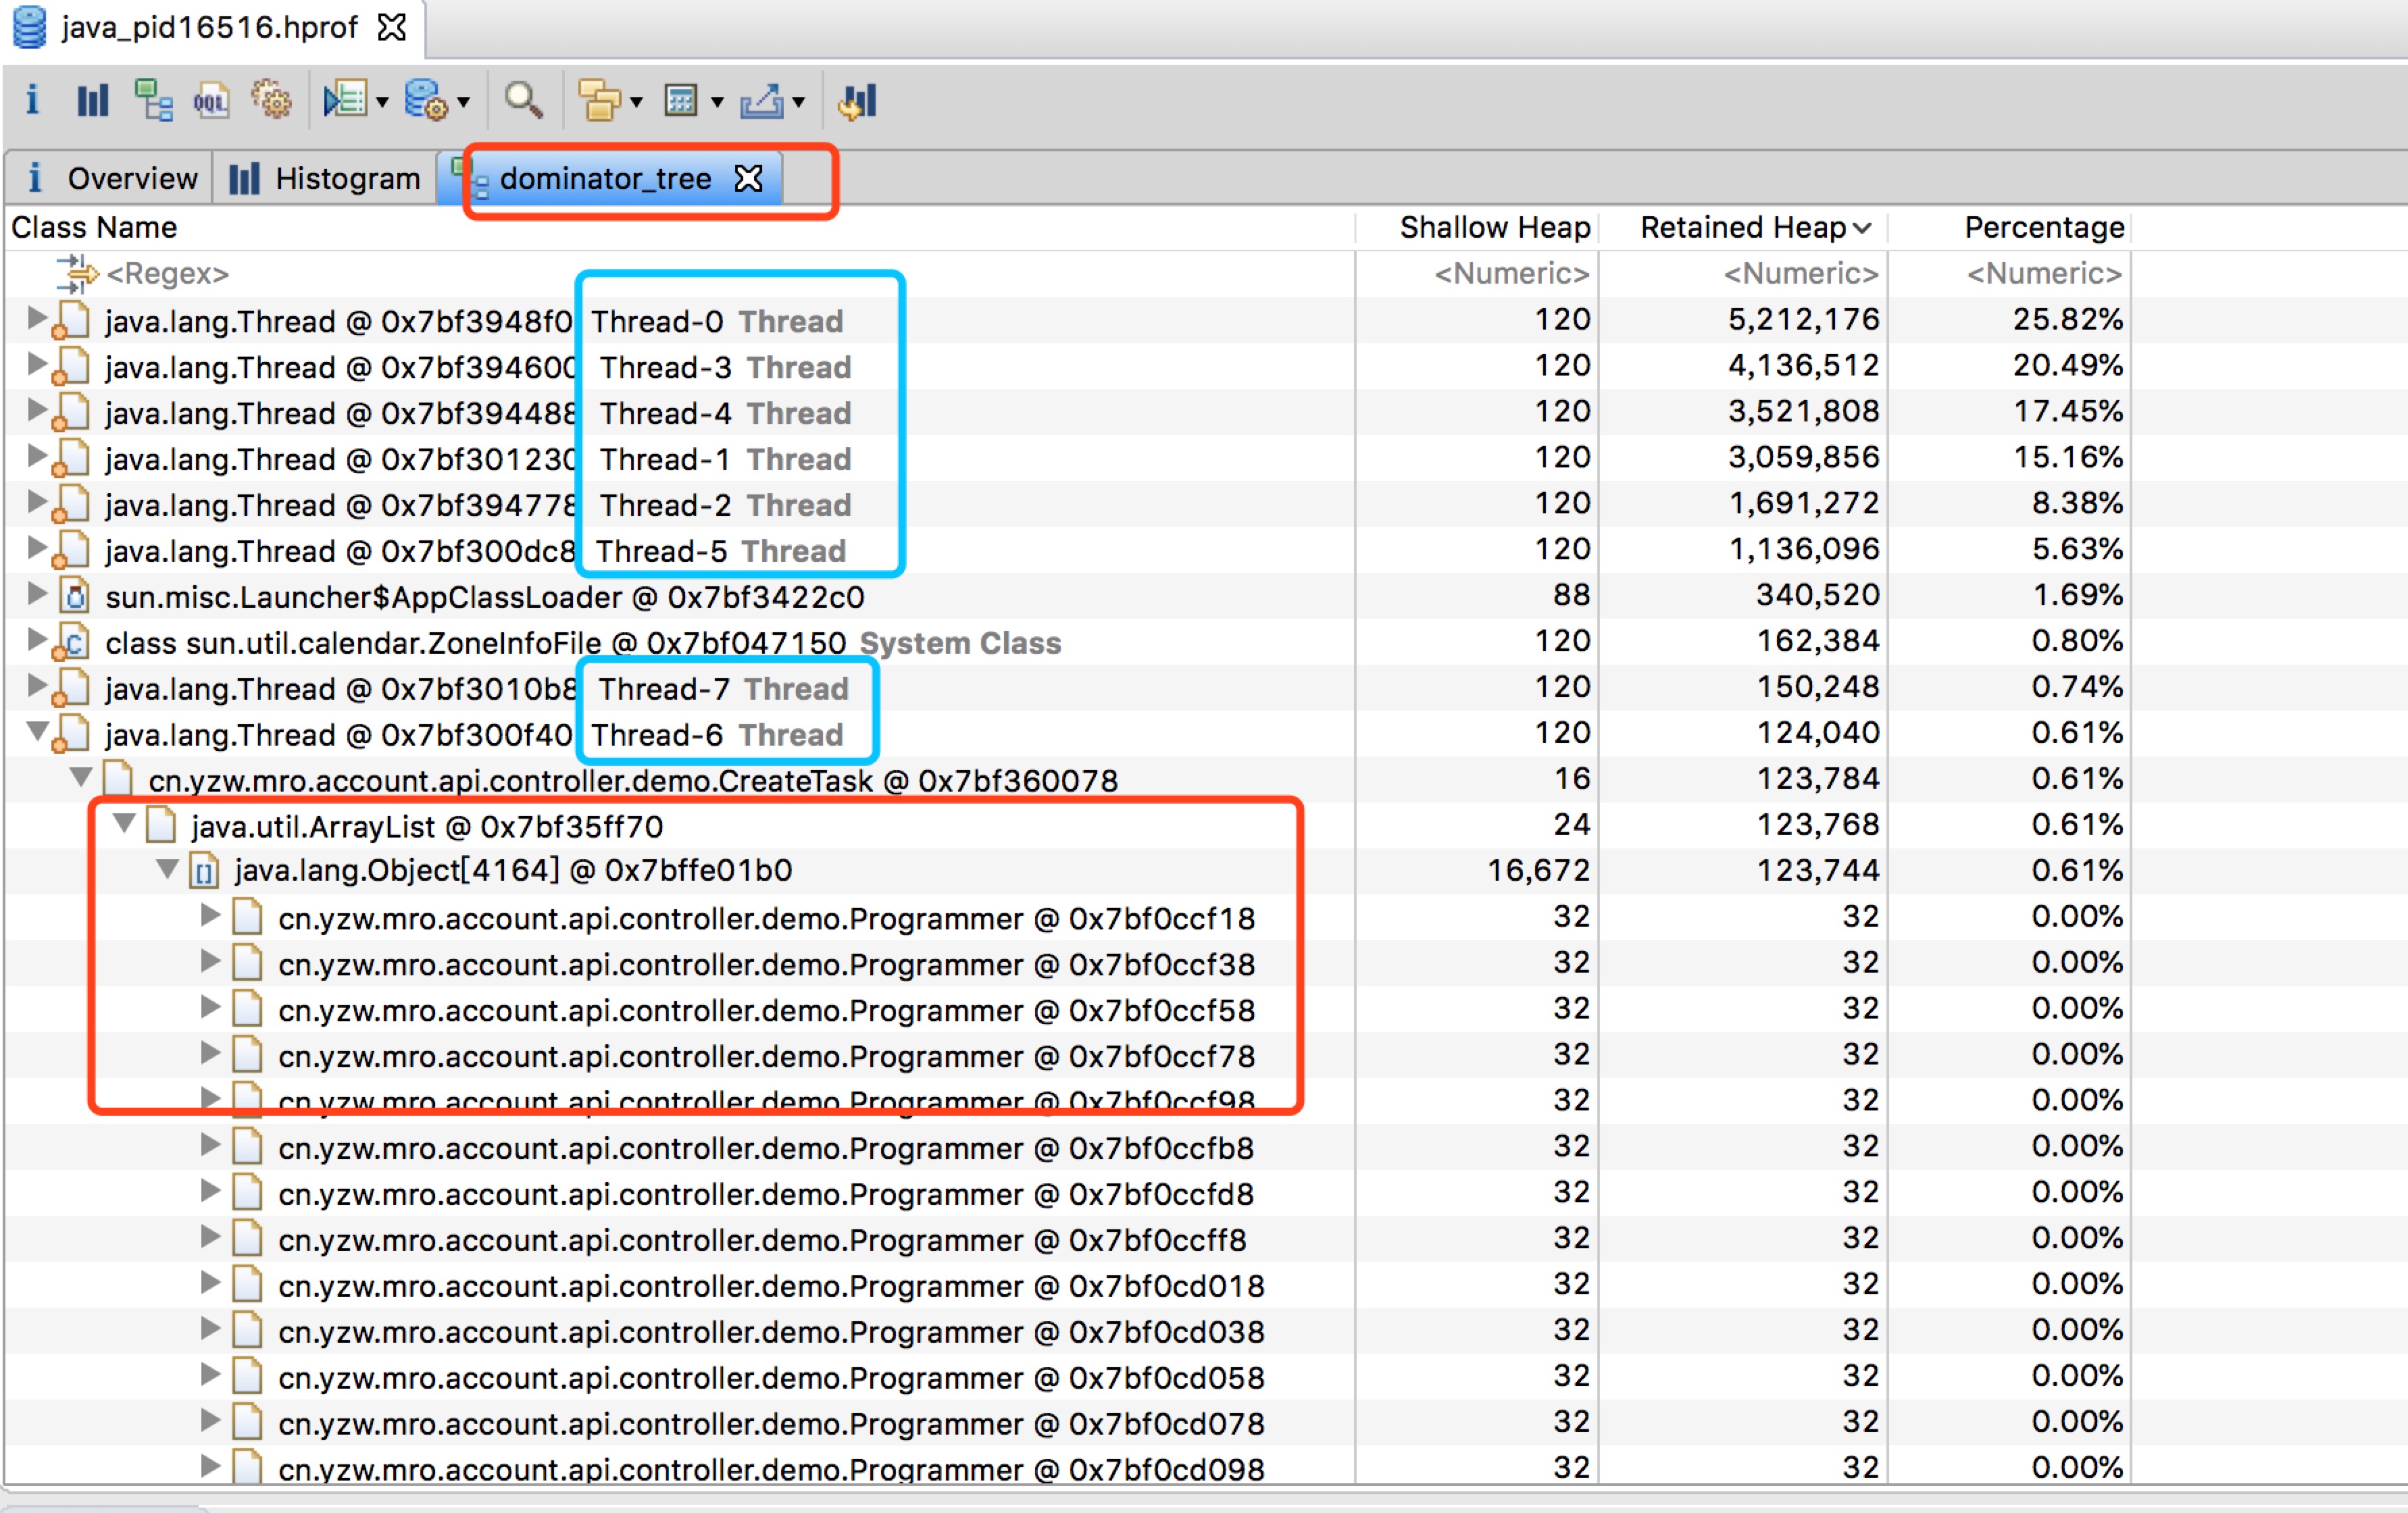This screenshot has height=1513, width=2408.
Task: Click the class loader icon of AppClassLoader row
Action: 74,596
